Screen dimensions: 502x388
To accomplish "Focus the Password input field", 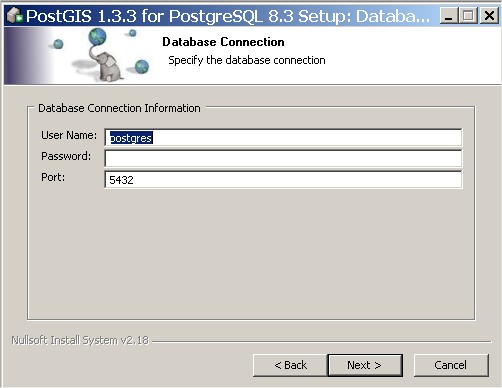I will click(x=283, y=158).
